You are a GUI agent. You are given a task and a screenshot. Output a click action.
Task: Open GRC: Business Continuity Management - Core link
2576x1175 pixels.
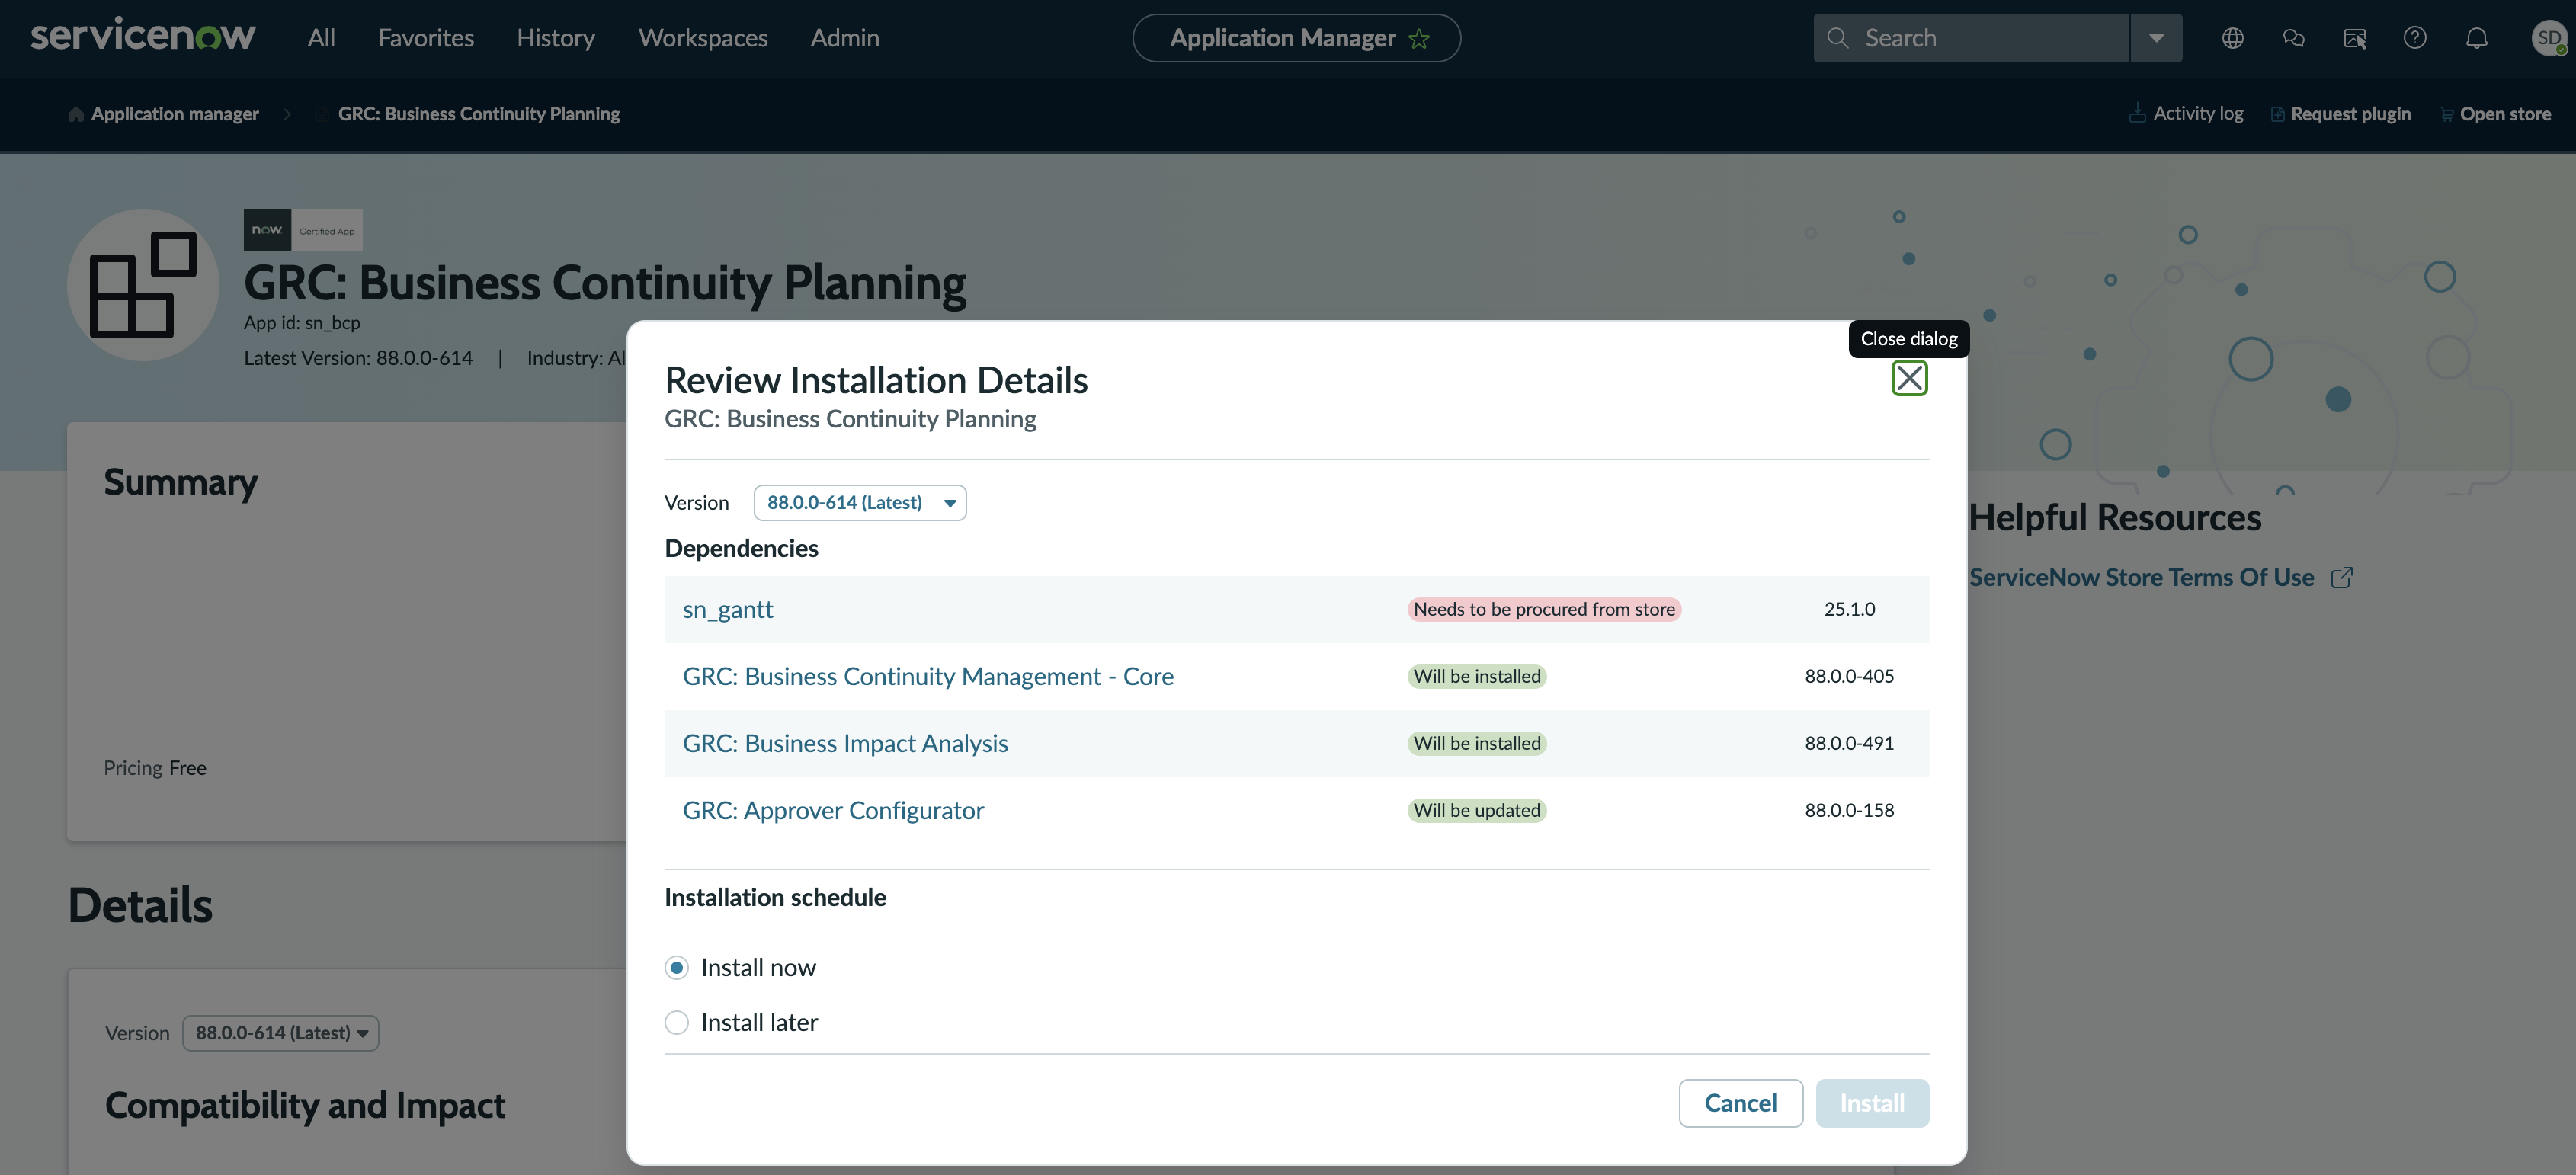click(x=927, y=676)
